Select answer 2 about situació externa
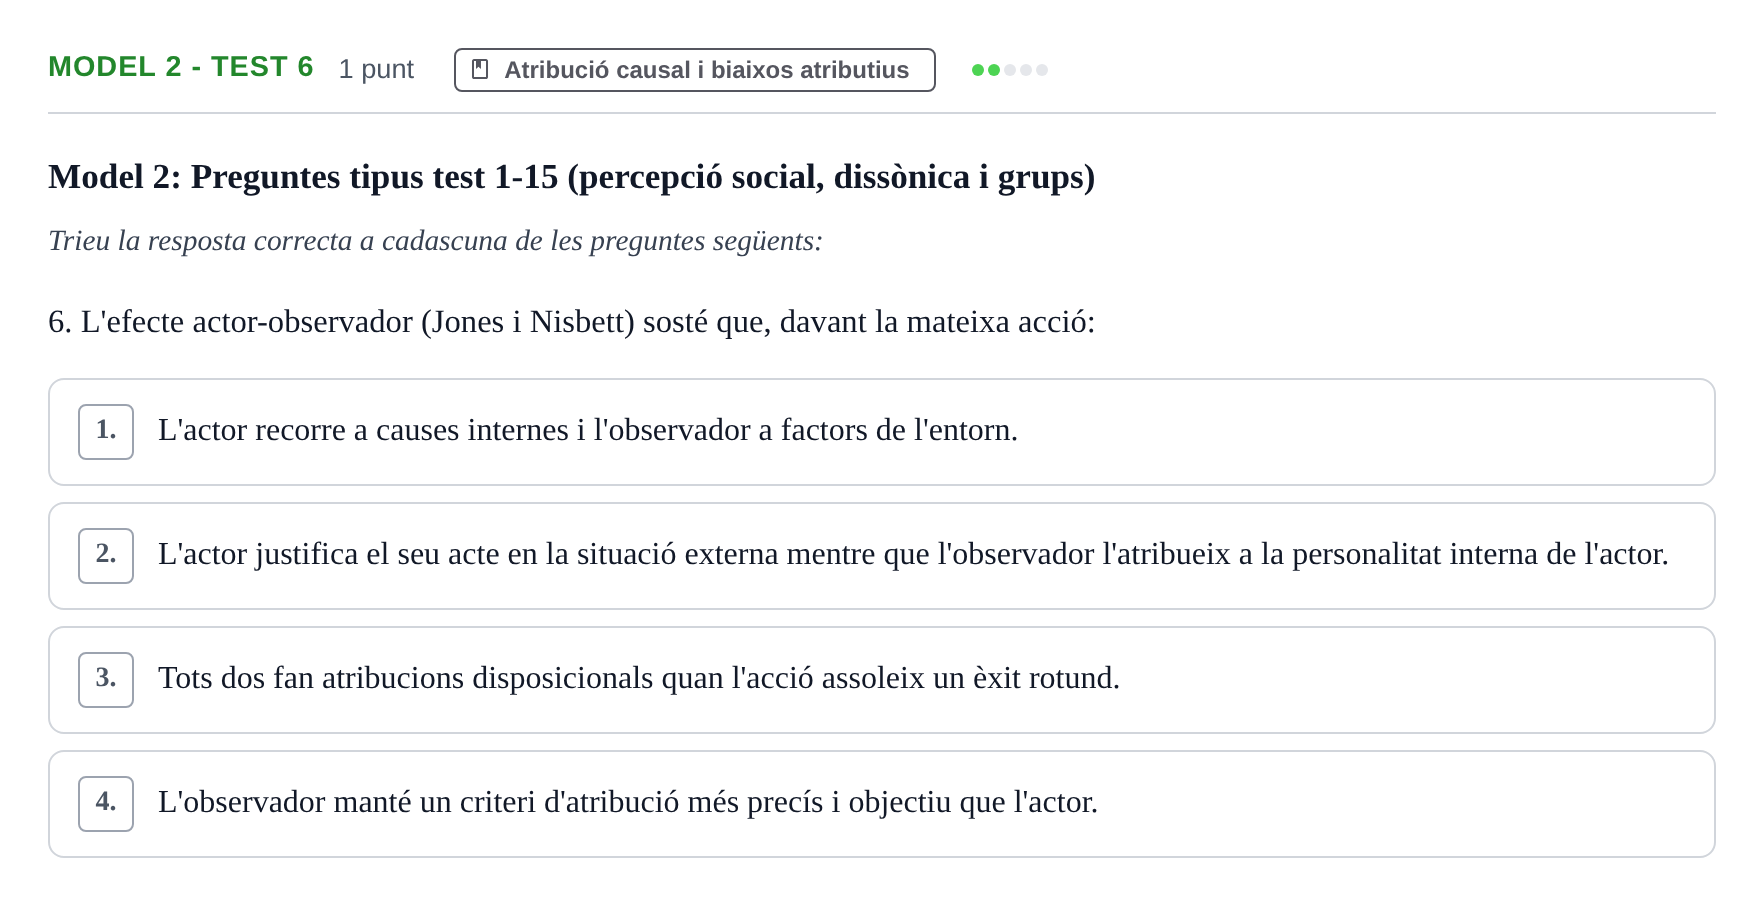The height and width of the screenshot is (906, 1764). click(x=881, y=556)
